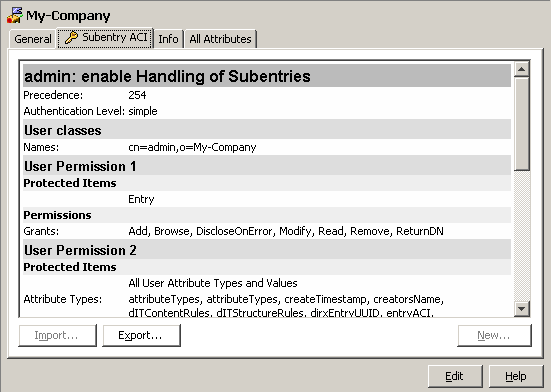Open the Info tab

168,39
